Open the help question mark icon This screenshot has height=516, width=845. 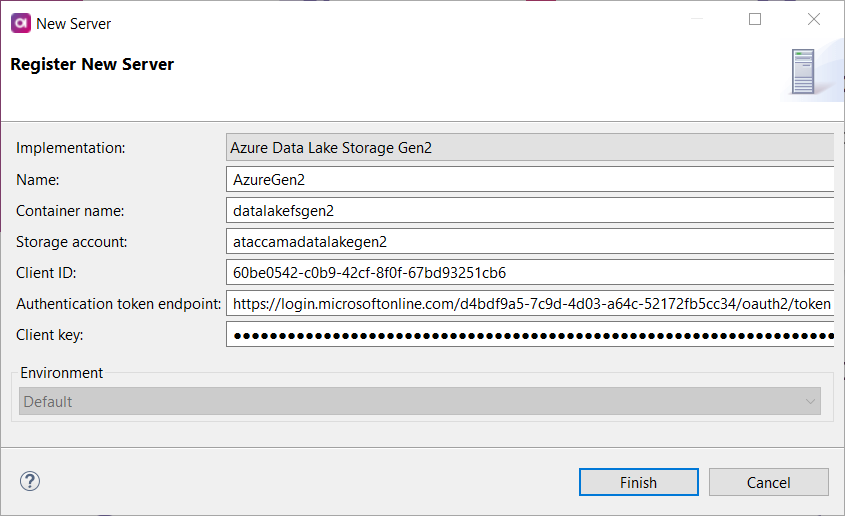29,482
